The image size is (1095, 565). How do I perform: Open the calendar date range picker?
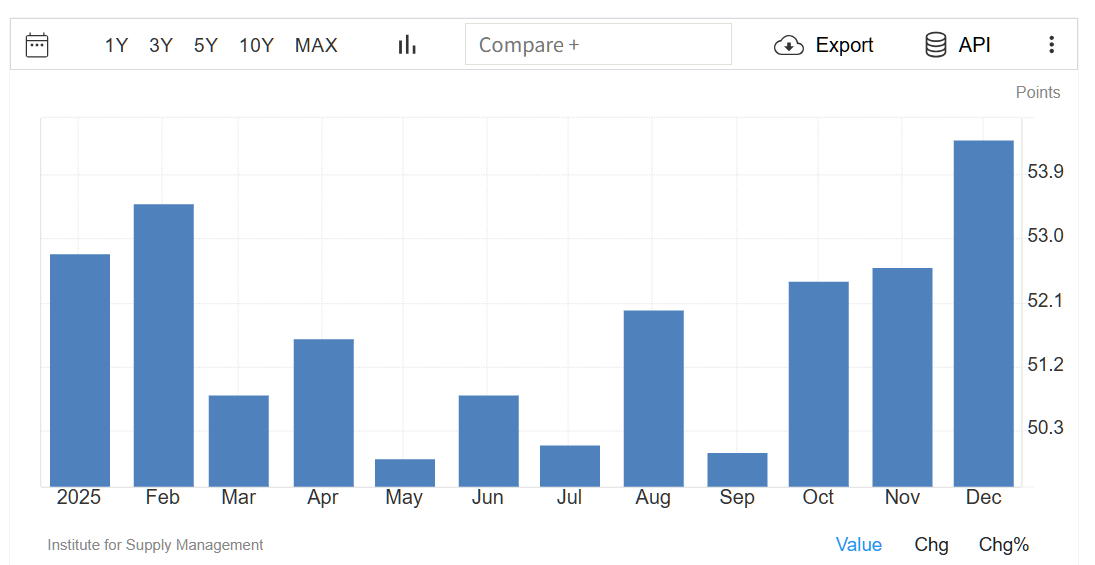[37, 45]
